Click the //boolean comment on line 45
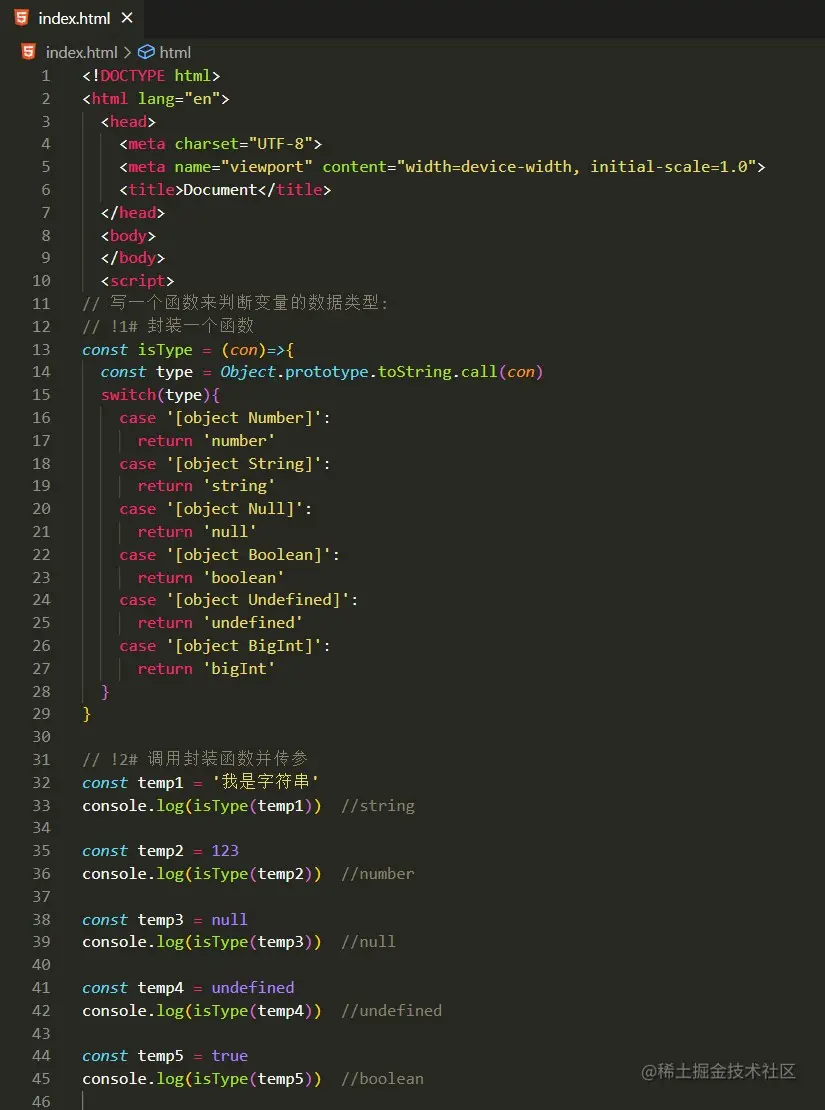This screenshot has height=1110, width=825. (382, 1079)
